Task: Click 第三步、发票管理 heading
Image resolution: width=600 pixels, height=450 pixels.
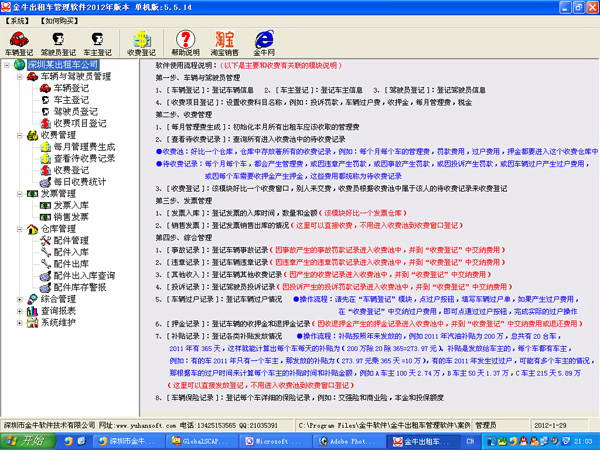Action: (184, 201)
